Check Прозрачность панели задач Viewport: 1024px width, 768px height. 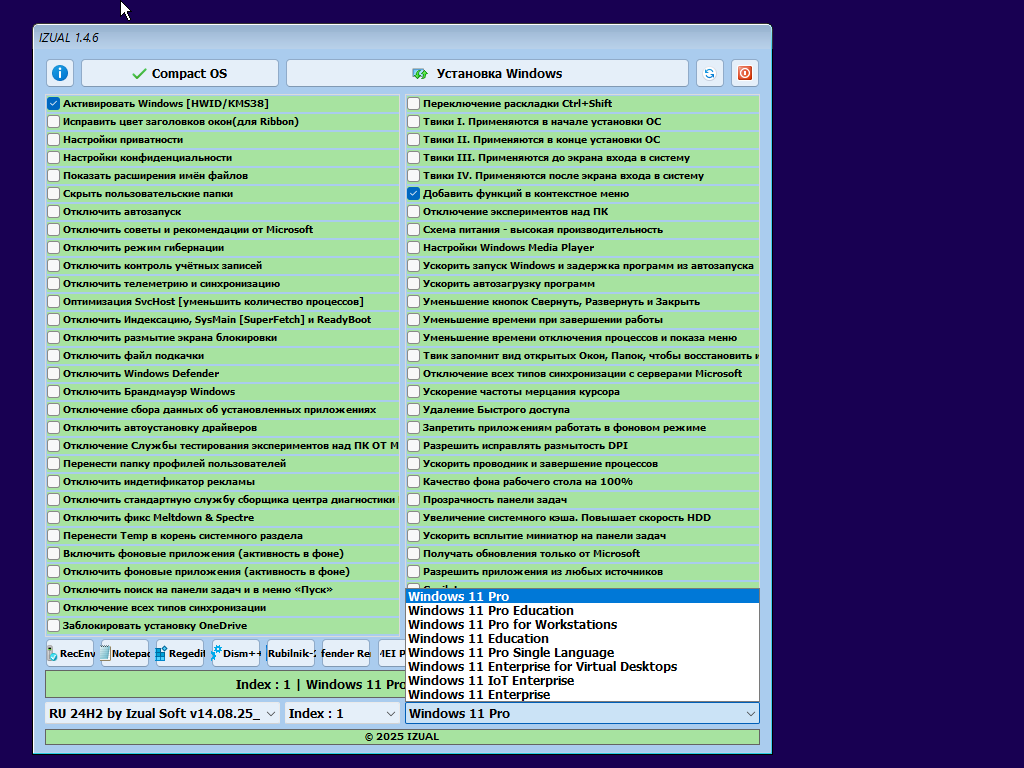coord(413,500)
